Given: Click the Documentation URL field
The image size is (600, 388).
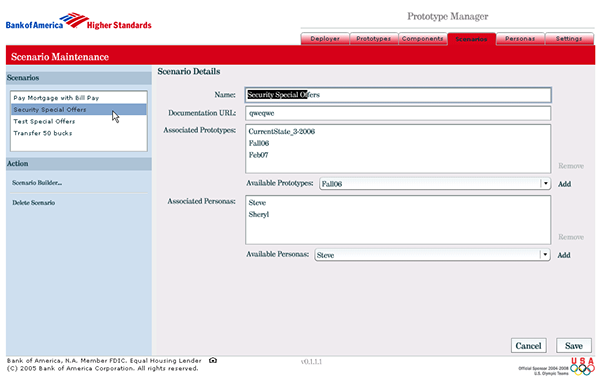Looking at the screenshot, I should coord(398,113).
